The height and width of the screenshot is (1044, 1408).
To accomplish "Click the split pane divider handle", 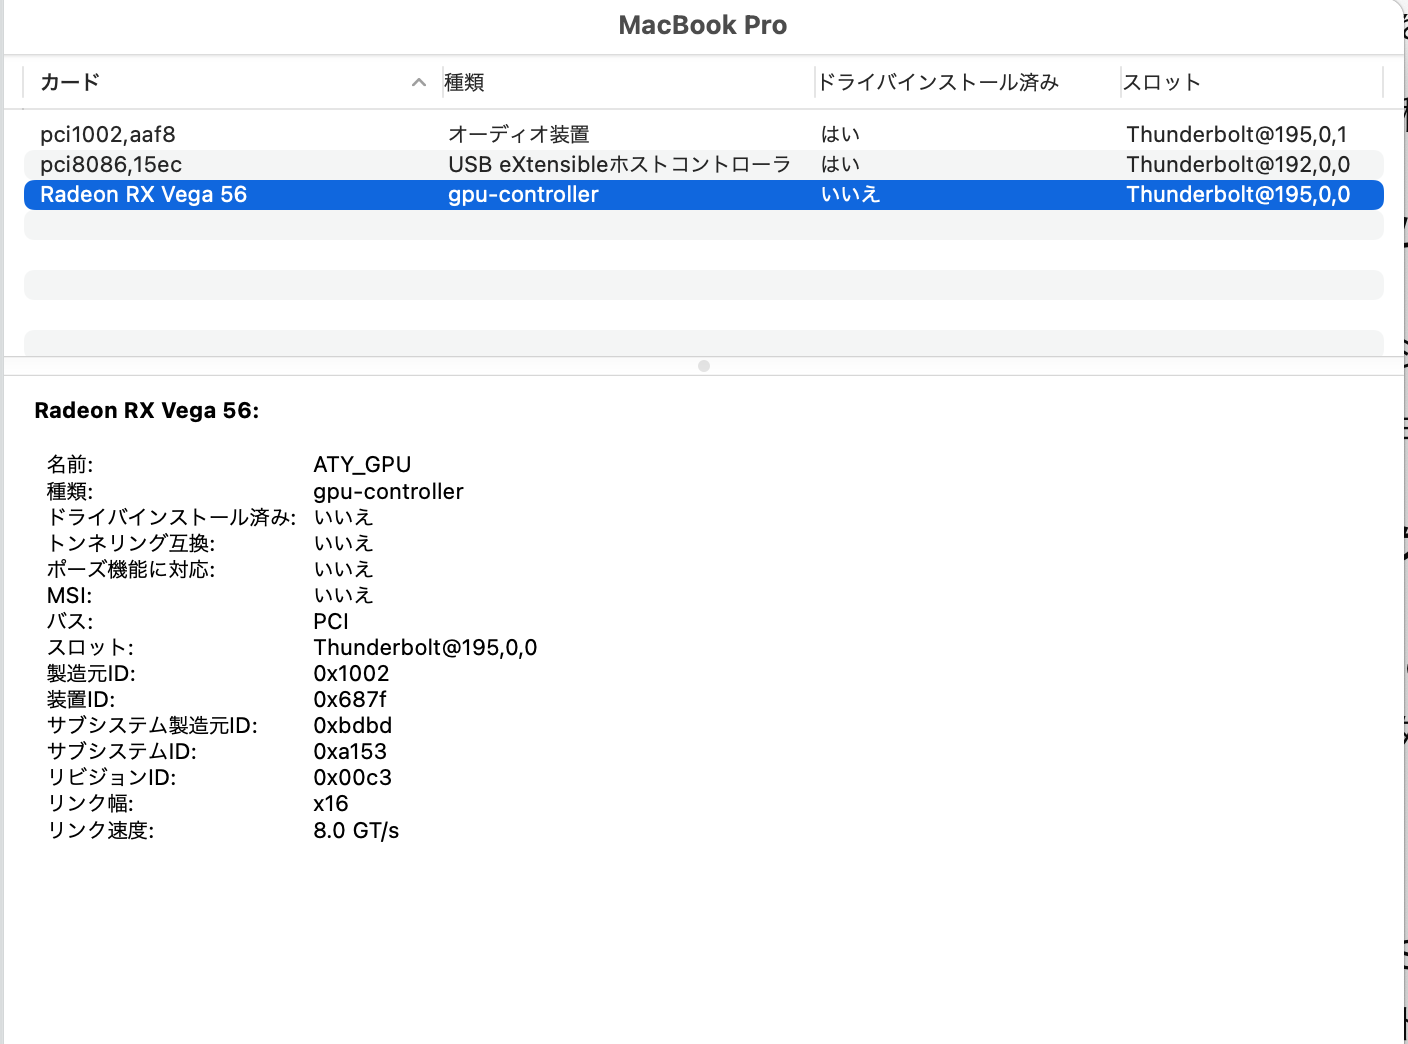I will tap(704, 366).
